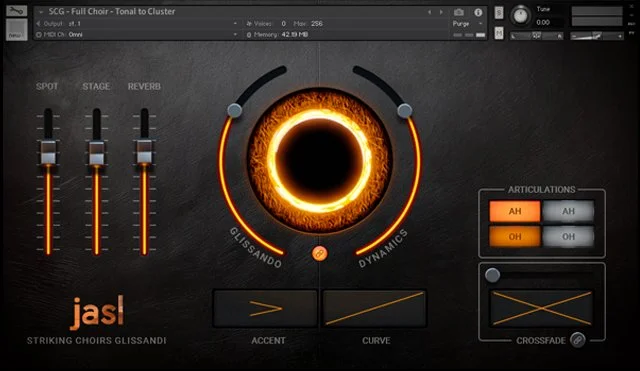Viewport: 640px width, 371px height.
Task: Click the SPOT label
Action: click(47, 87)
